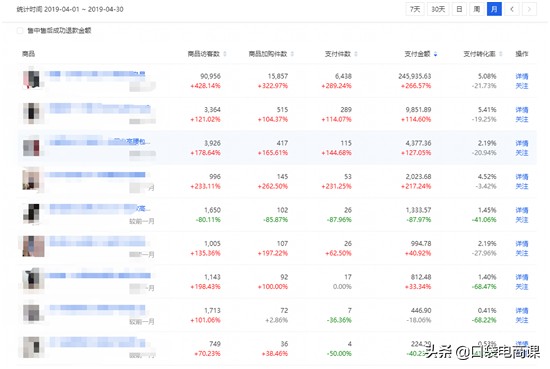The image size is (550, 369).
Task: Click the 统计时间 2019-04-01 ~ 2019-04-30 text
Action: (70, 9)
